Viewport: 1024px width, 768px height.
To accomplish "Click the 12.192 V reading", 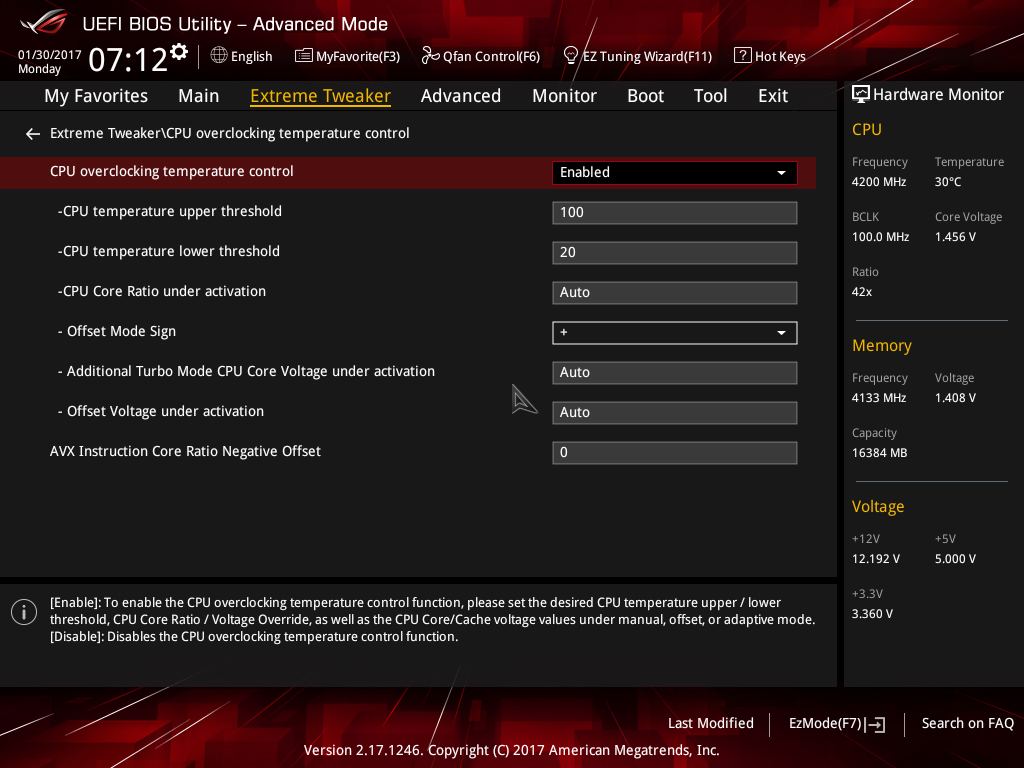I will tap(876, 560).
